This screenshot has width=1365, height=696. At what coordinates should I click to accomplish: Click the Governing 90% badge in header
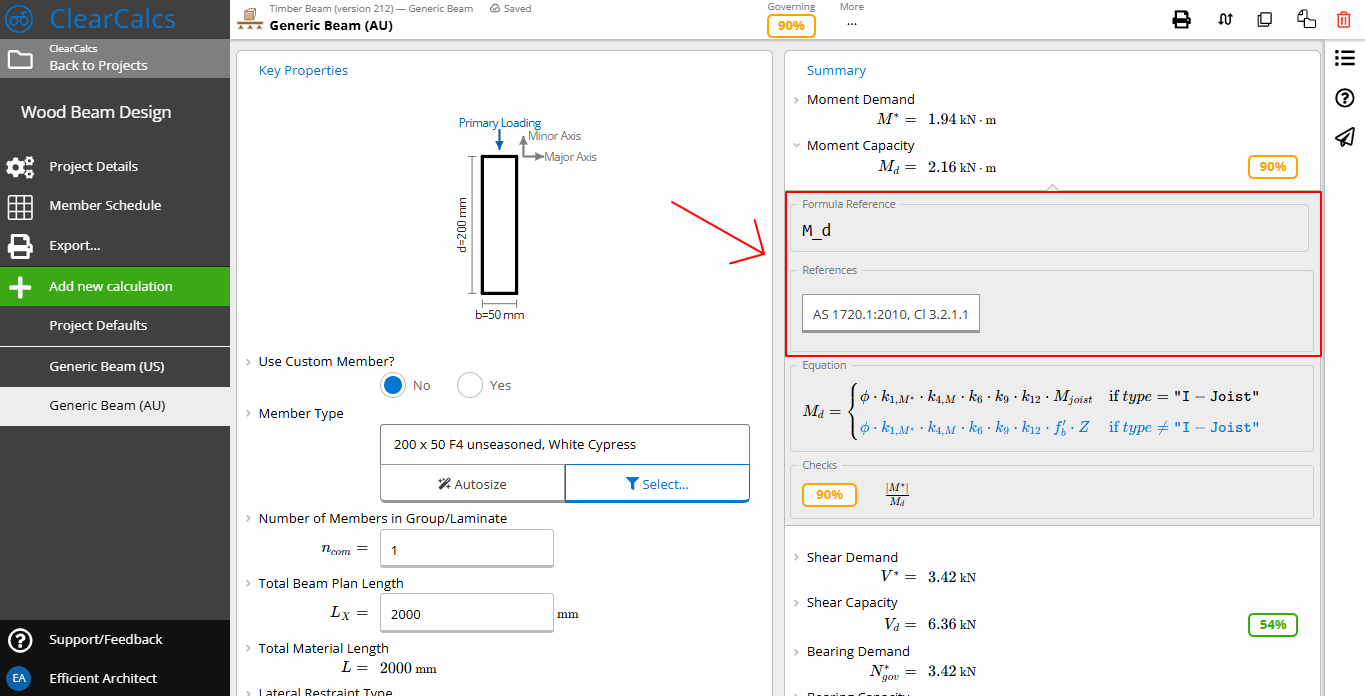click(x=791, y=26)
